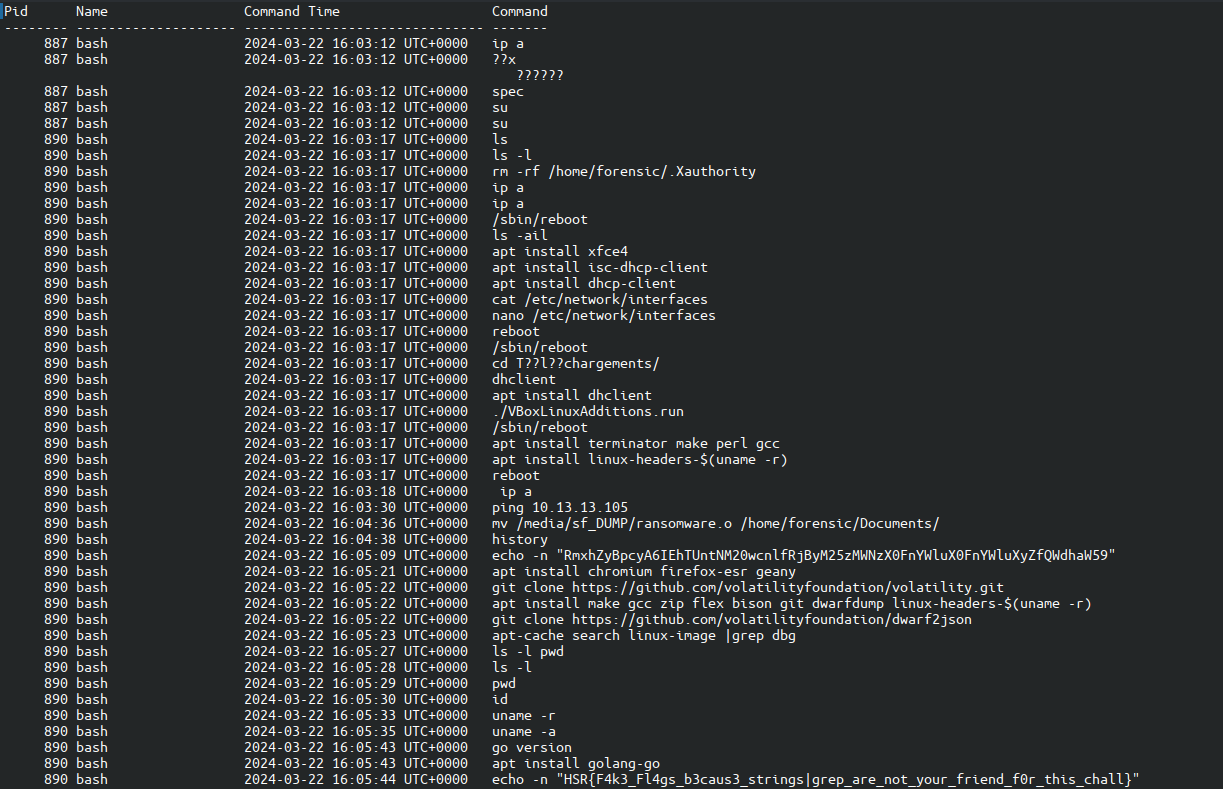The width and height of the screenshot is (1223, 789).
Task: Click the ./VBoxLinuxAdditions.run command
Action: 588,411
